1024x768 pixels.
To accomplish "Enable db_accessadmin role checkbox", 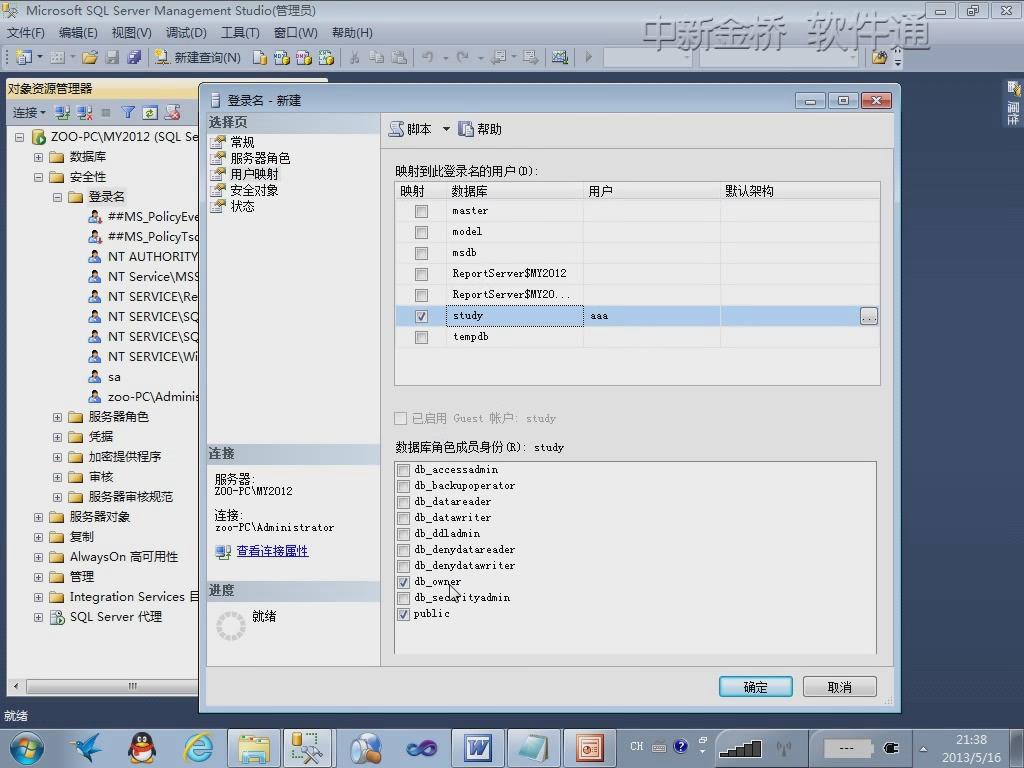I will (404, 470).
